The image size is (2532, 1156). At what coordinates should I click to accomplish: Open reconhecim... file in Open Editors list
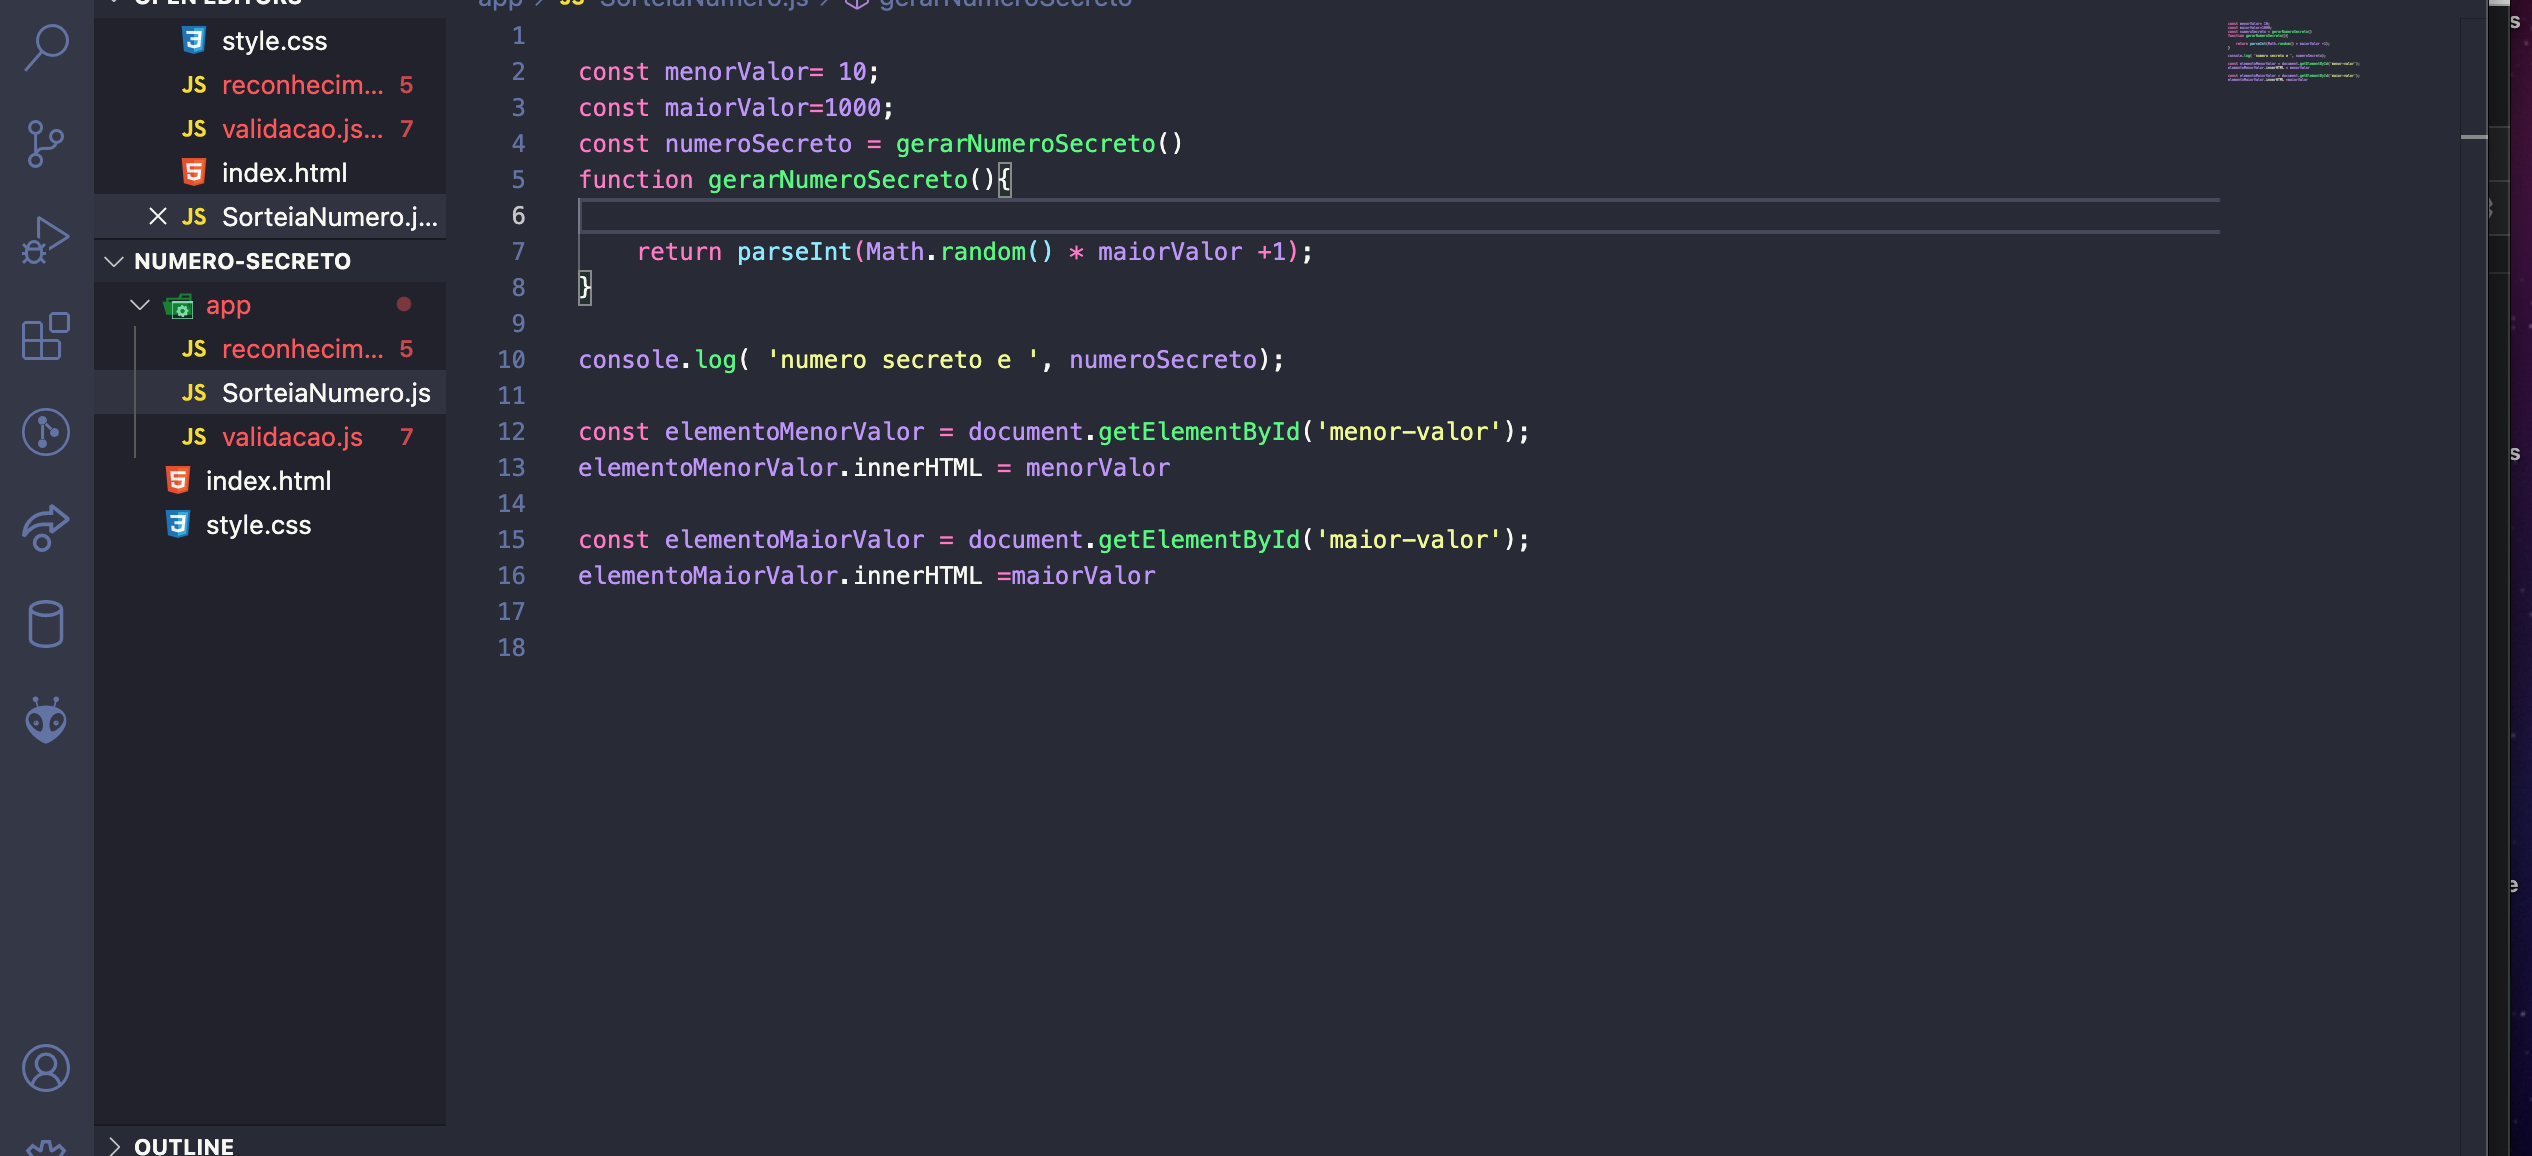(270, 85)
